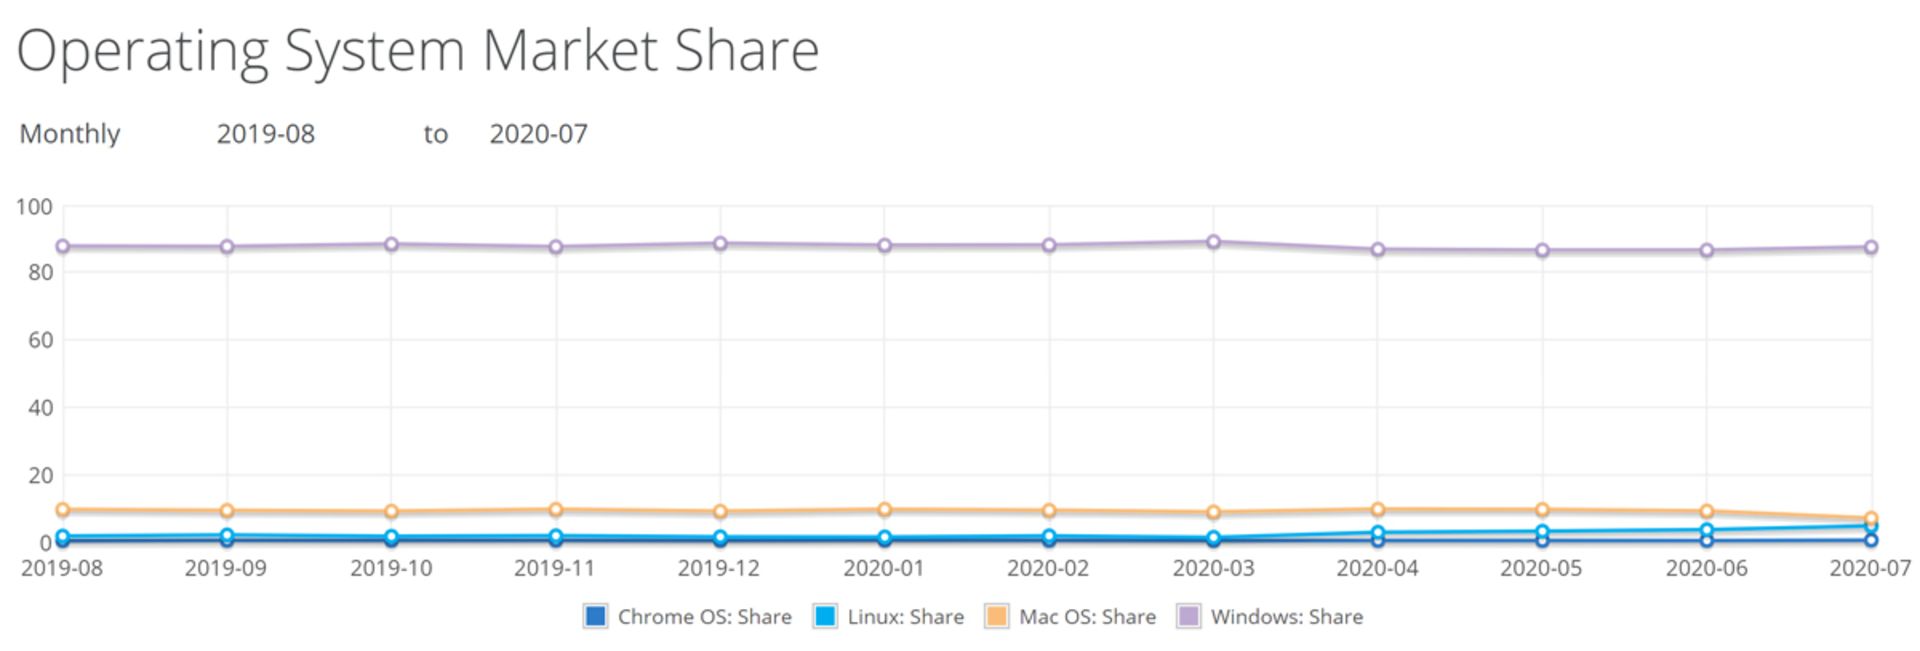Viewport: 1920px width, 651px height.
Task: Hide the Mac OS: Share series label
Action: coord(1087,617)
